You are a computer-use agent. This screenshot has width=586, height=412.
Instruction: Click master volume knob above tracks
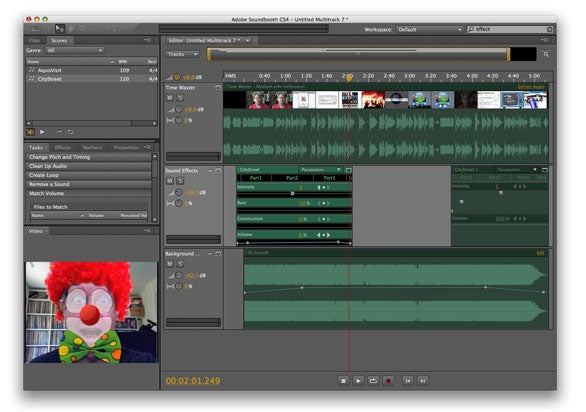[x=177, y=77]
